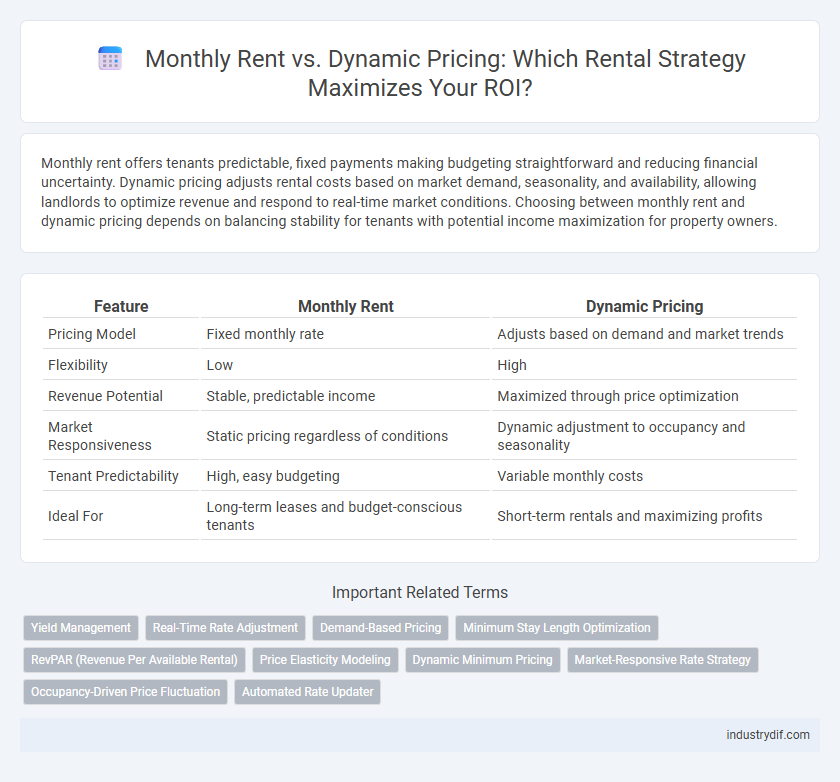Select the Price Elasticity Modeling tag
The width and height of the screenshot is (840, 782).
[325, 660]
